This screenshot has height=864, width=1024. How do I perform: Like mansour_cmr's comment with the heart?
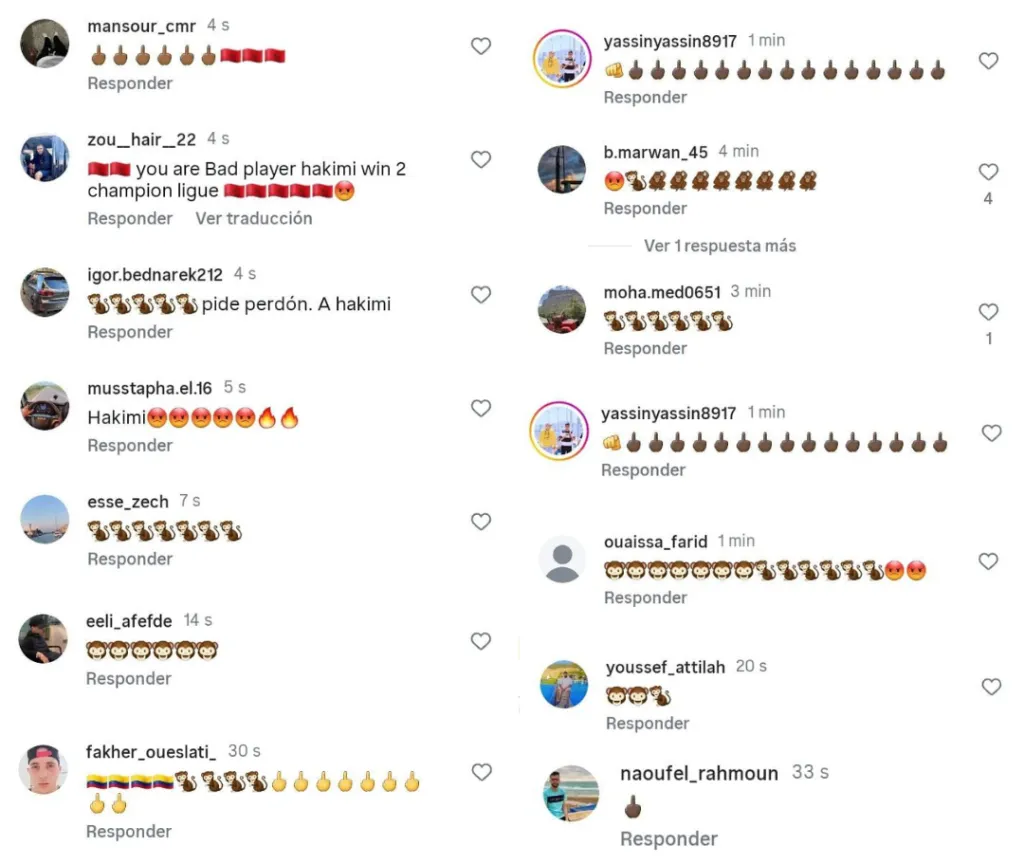click(x=481, y=46)
